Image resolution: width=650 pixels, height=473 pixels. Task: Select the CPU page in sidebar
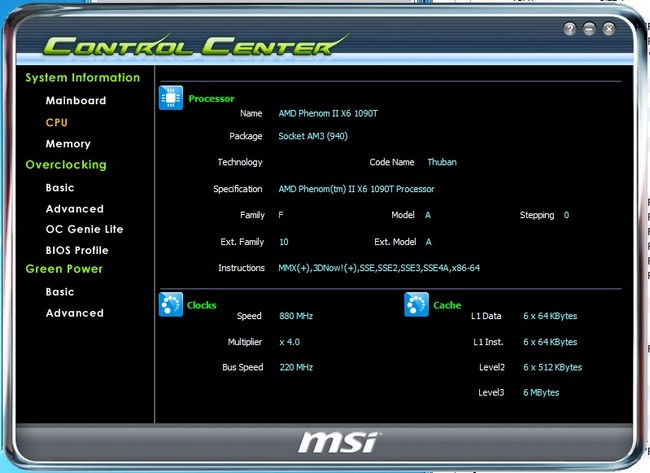pyautogui.click(x=57, y=122)
